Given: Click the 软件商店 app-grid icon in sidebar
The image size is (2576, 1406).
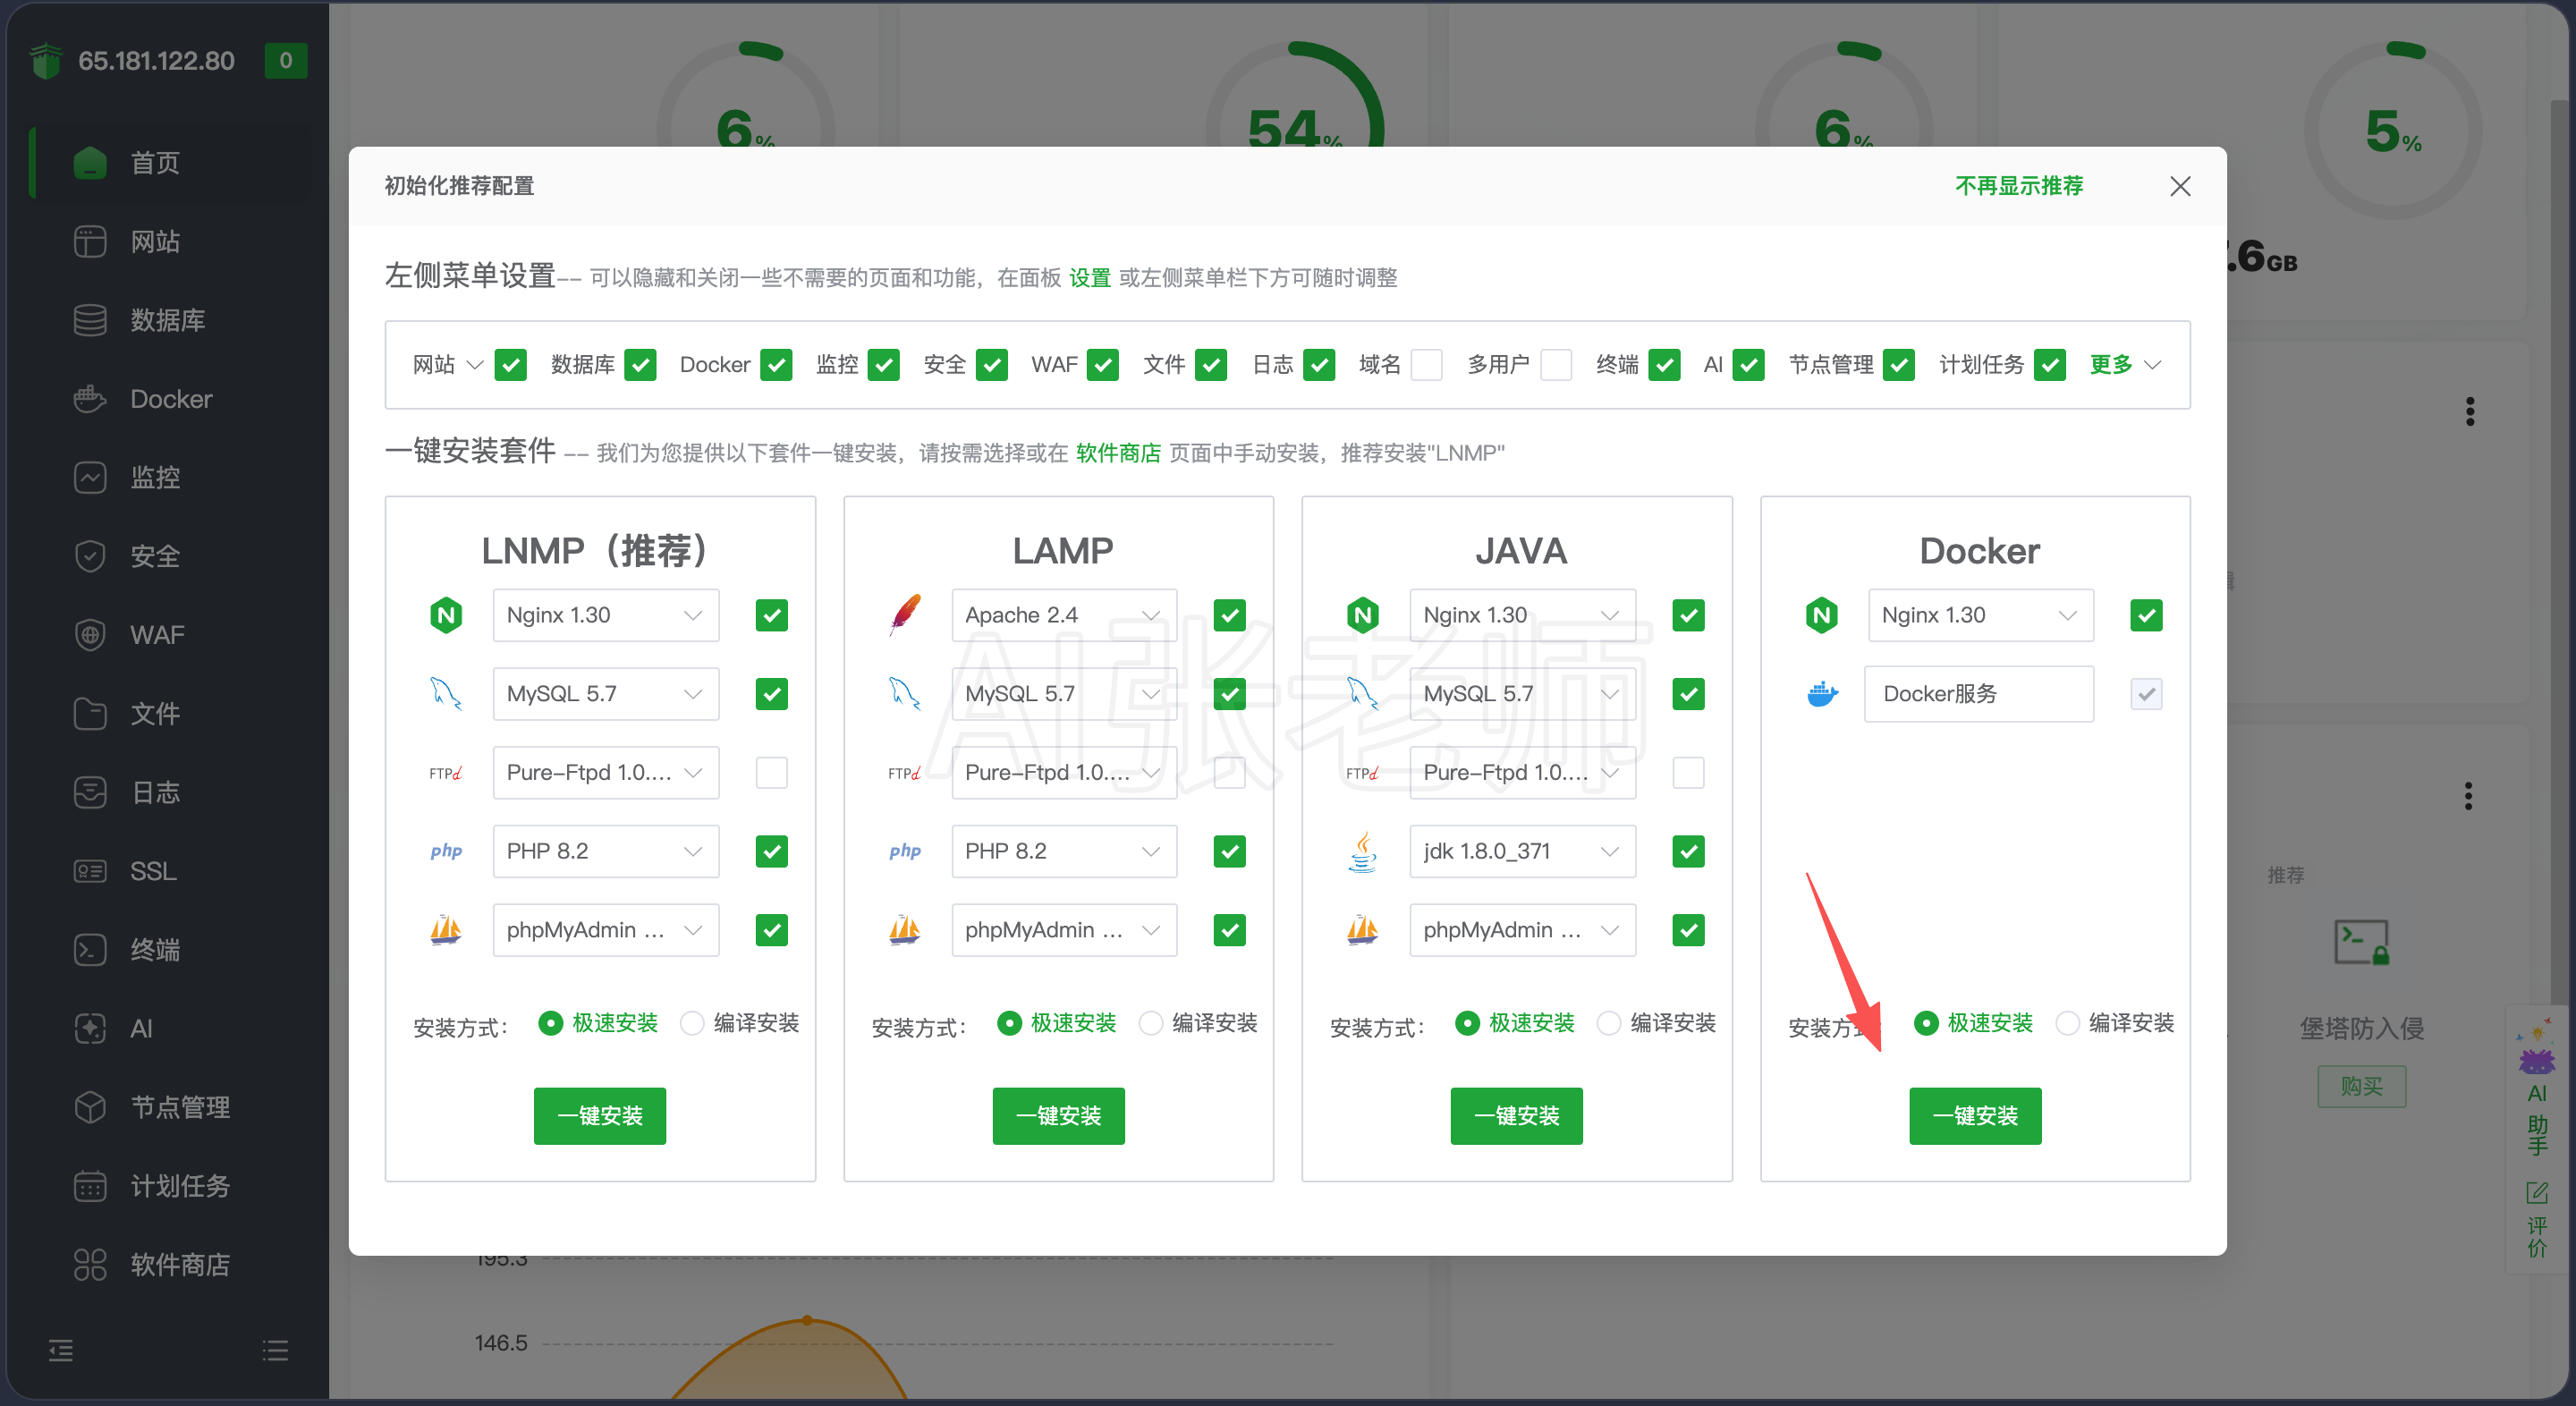Looking at the screenshot, I should click(90, 1265).
